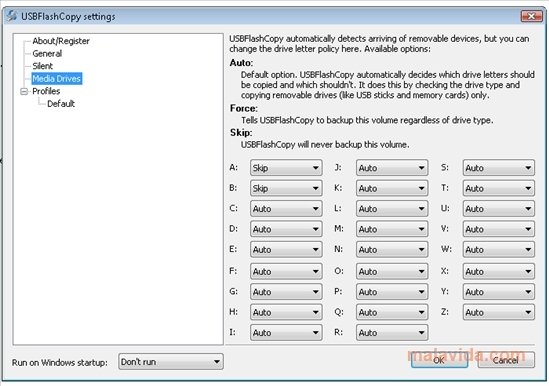Select Media Drives tree item
This screenshot has height=386, width=549.
point(57,78)
